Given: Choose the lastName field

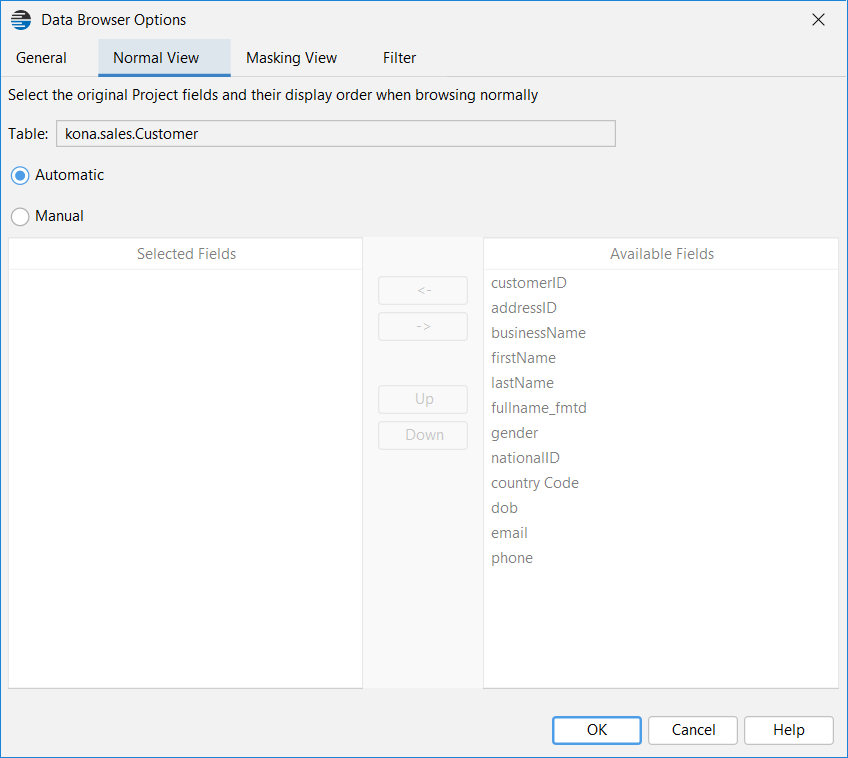Looking at the screenshot, I should [661, 383].
